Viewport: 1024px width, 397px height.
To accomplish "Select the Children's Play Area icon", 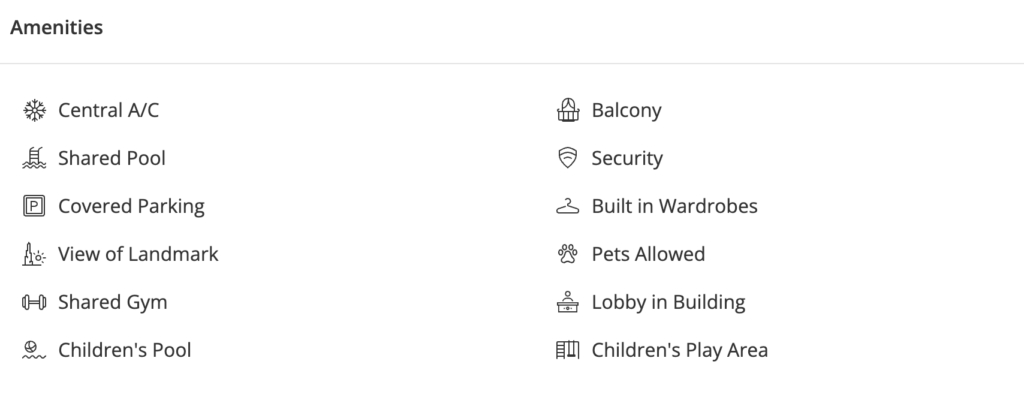I will tap(568, 350).
